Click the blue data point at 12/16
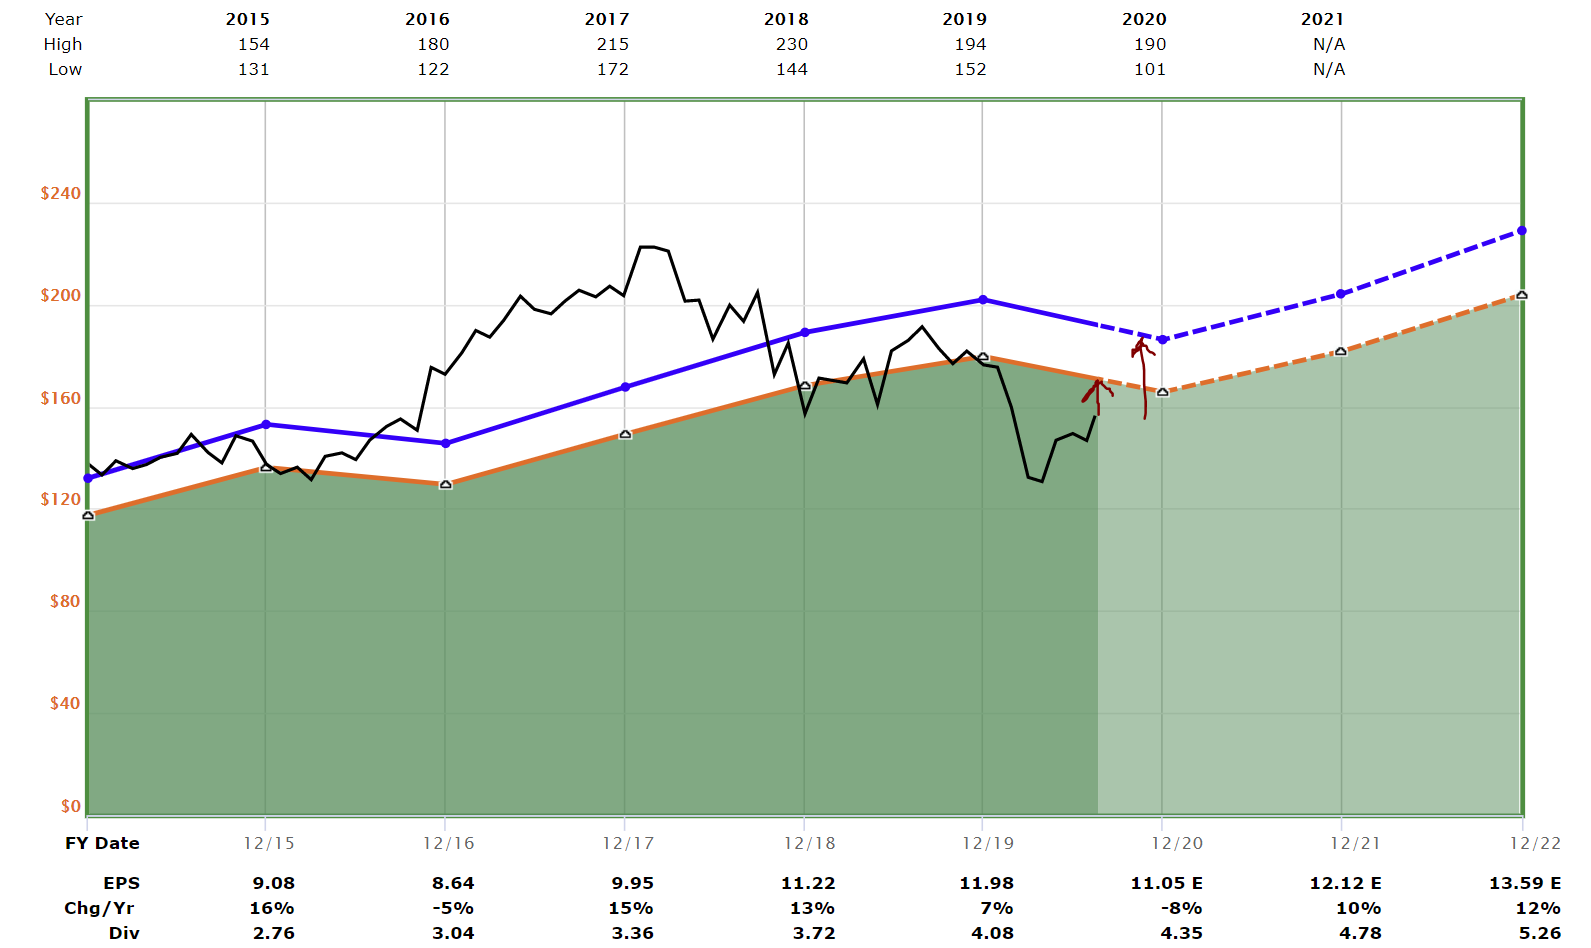 446,443
